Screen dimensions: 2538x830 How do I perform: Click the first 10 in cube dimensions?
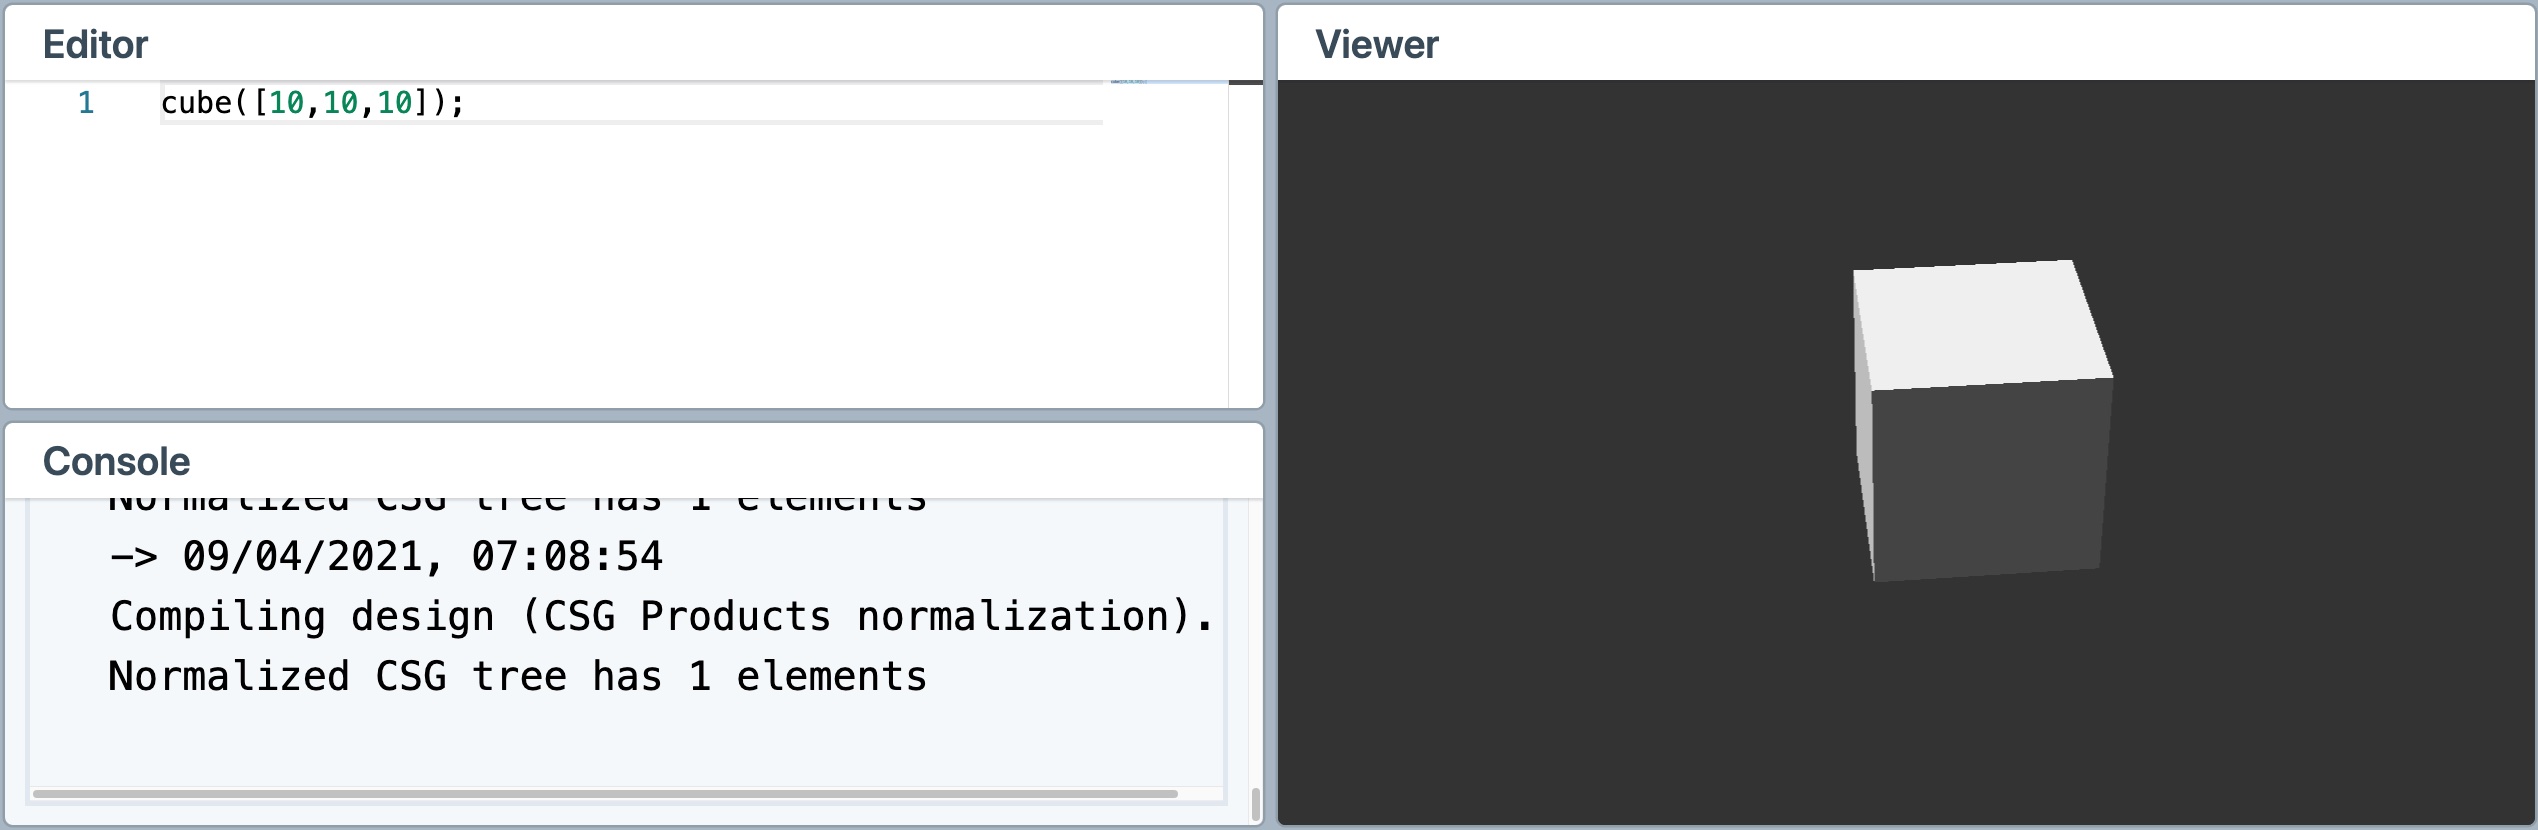click(x=286, y=103)
